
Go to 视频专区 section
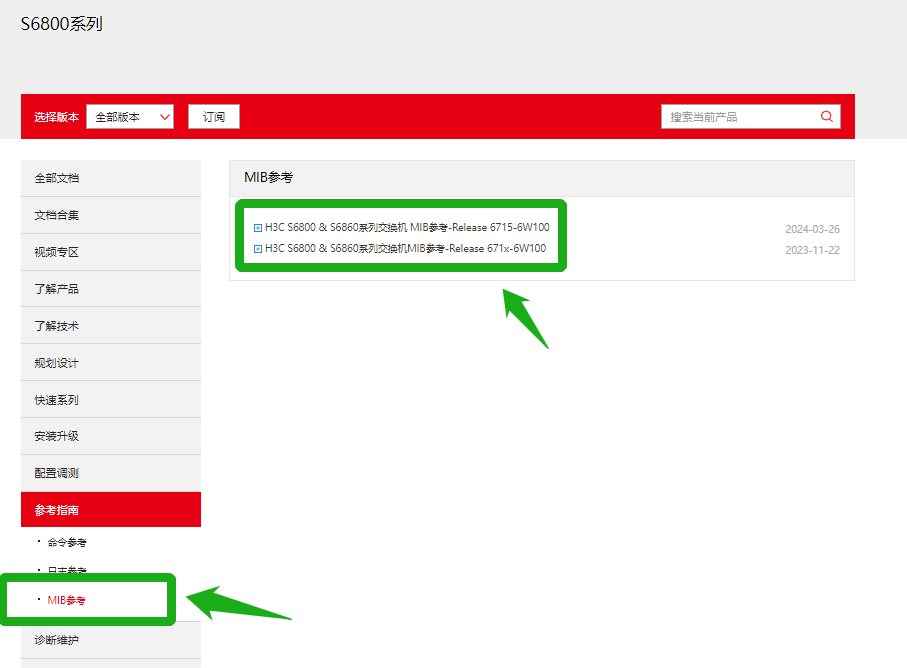point(111,252)
